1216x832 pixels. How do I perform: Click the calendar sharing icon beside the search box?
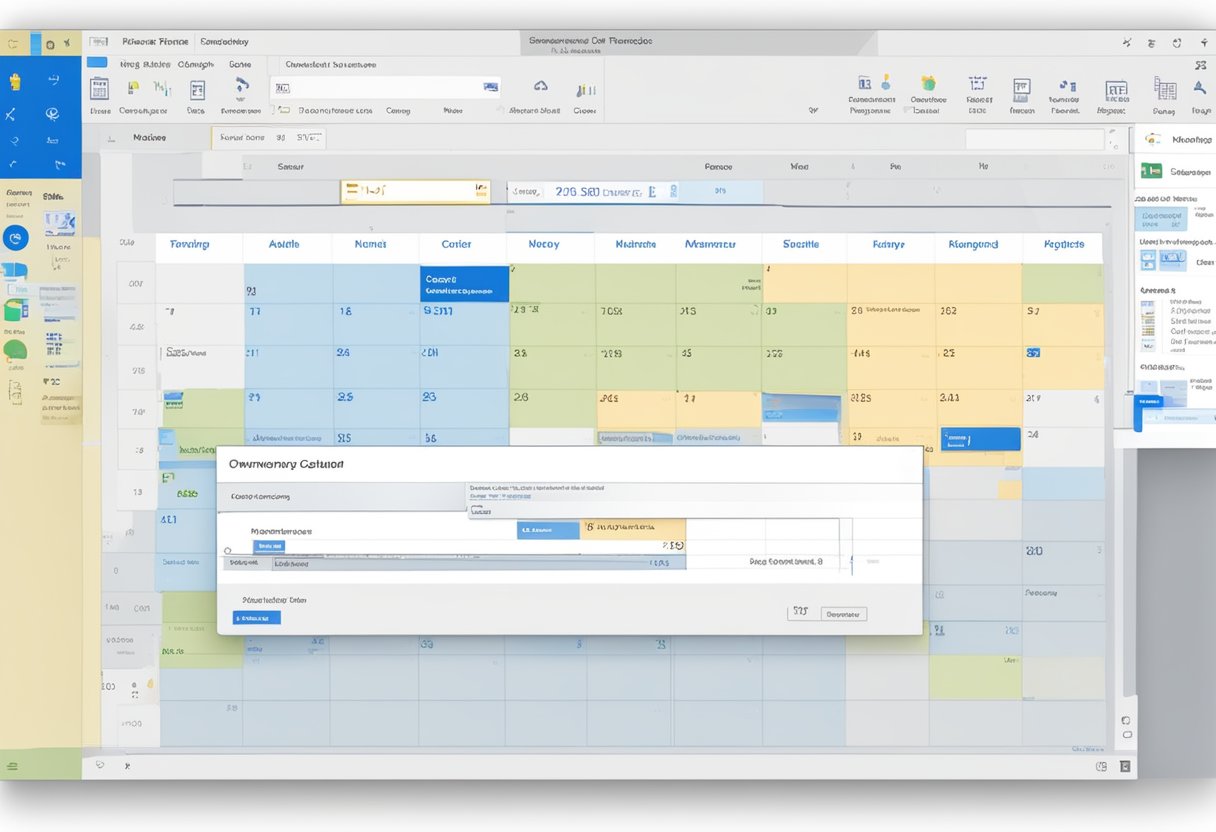coord(490,88)
